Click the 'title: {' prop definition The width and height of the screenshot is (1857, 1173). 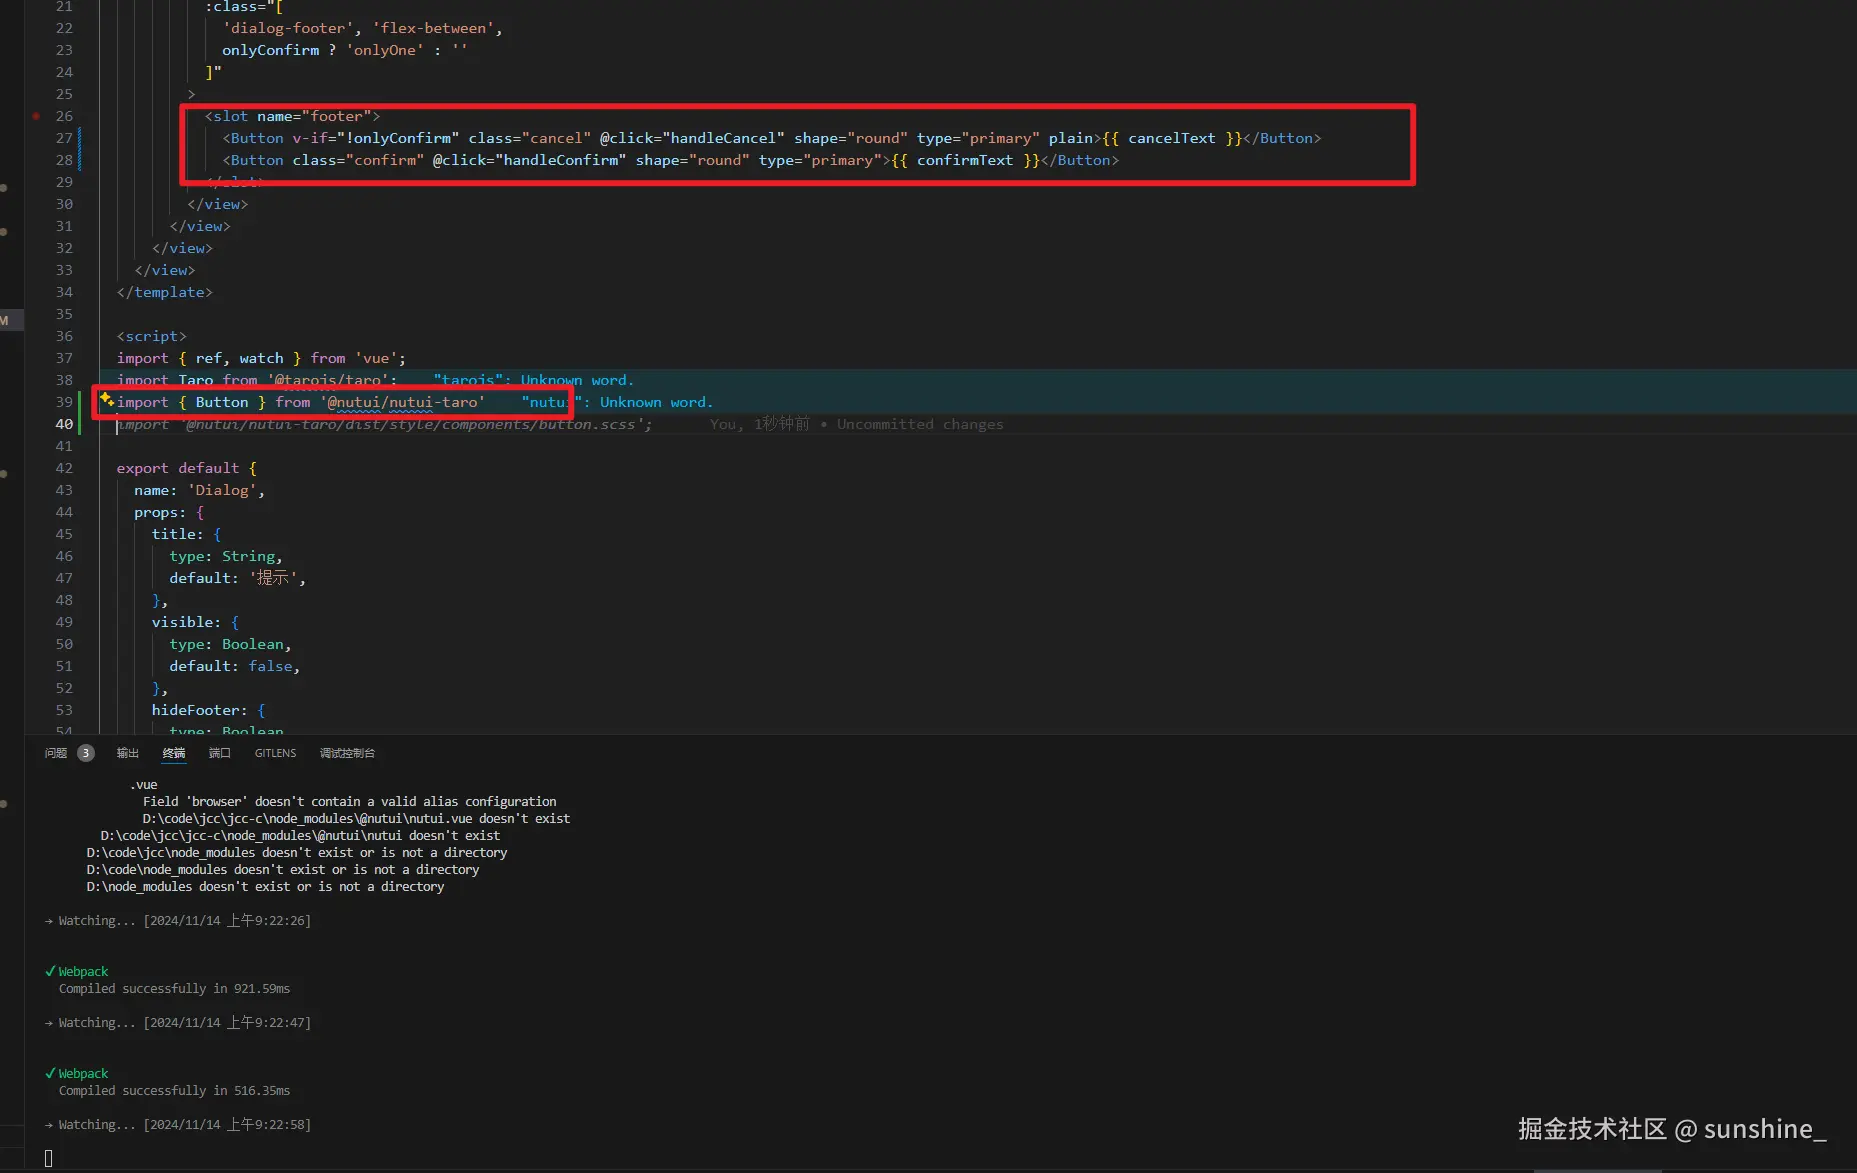pos(187,534)
